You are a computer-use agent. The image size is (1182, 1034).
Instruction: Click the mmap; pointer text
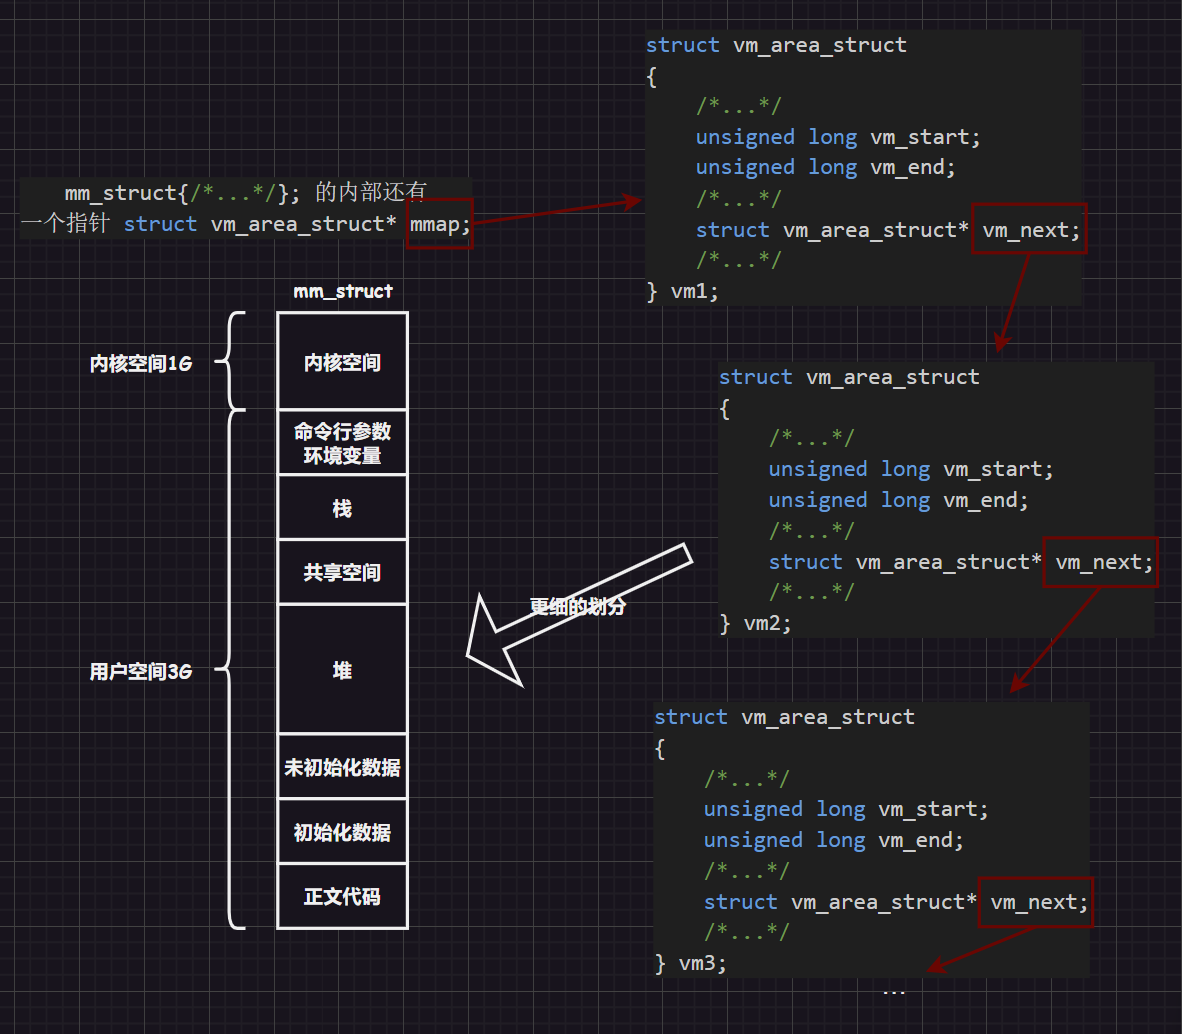pos(439,225)
